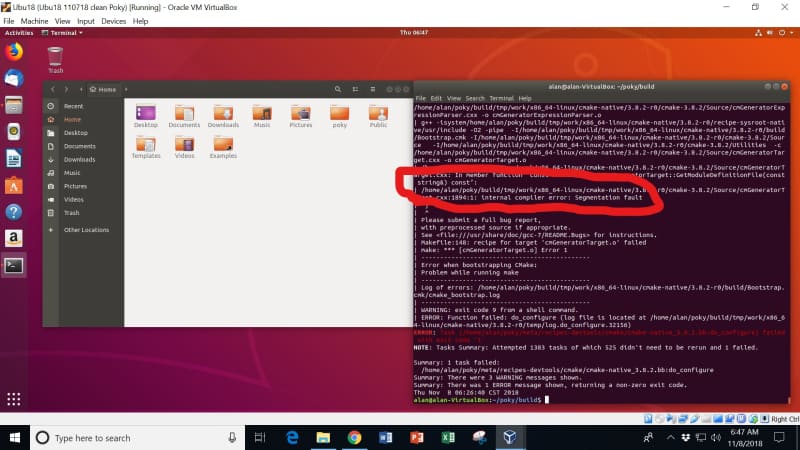Open Ubuntu Software from the dock
This screenshot has width=800, height=450.
[14, 186]
